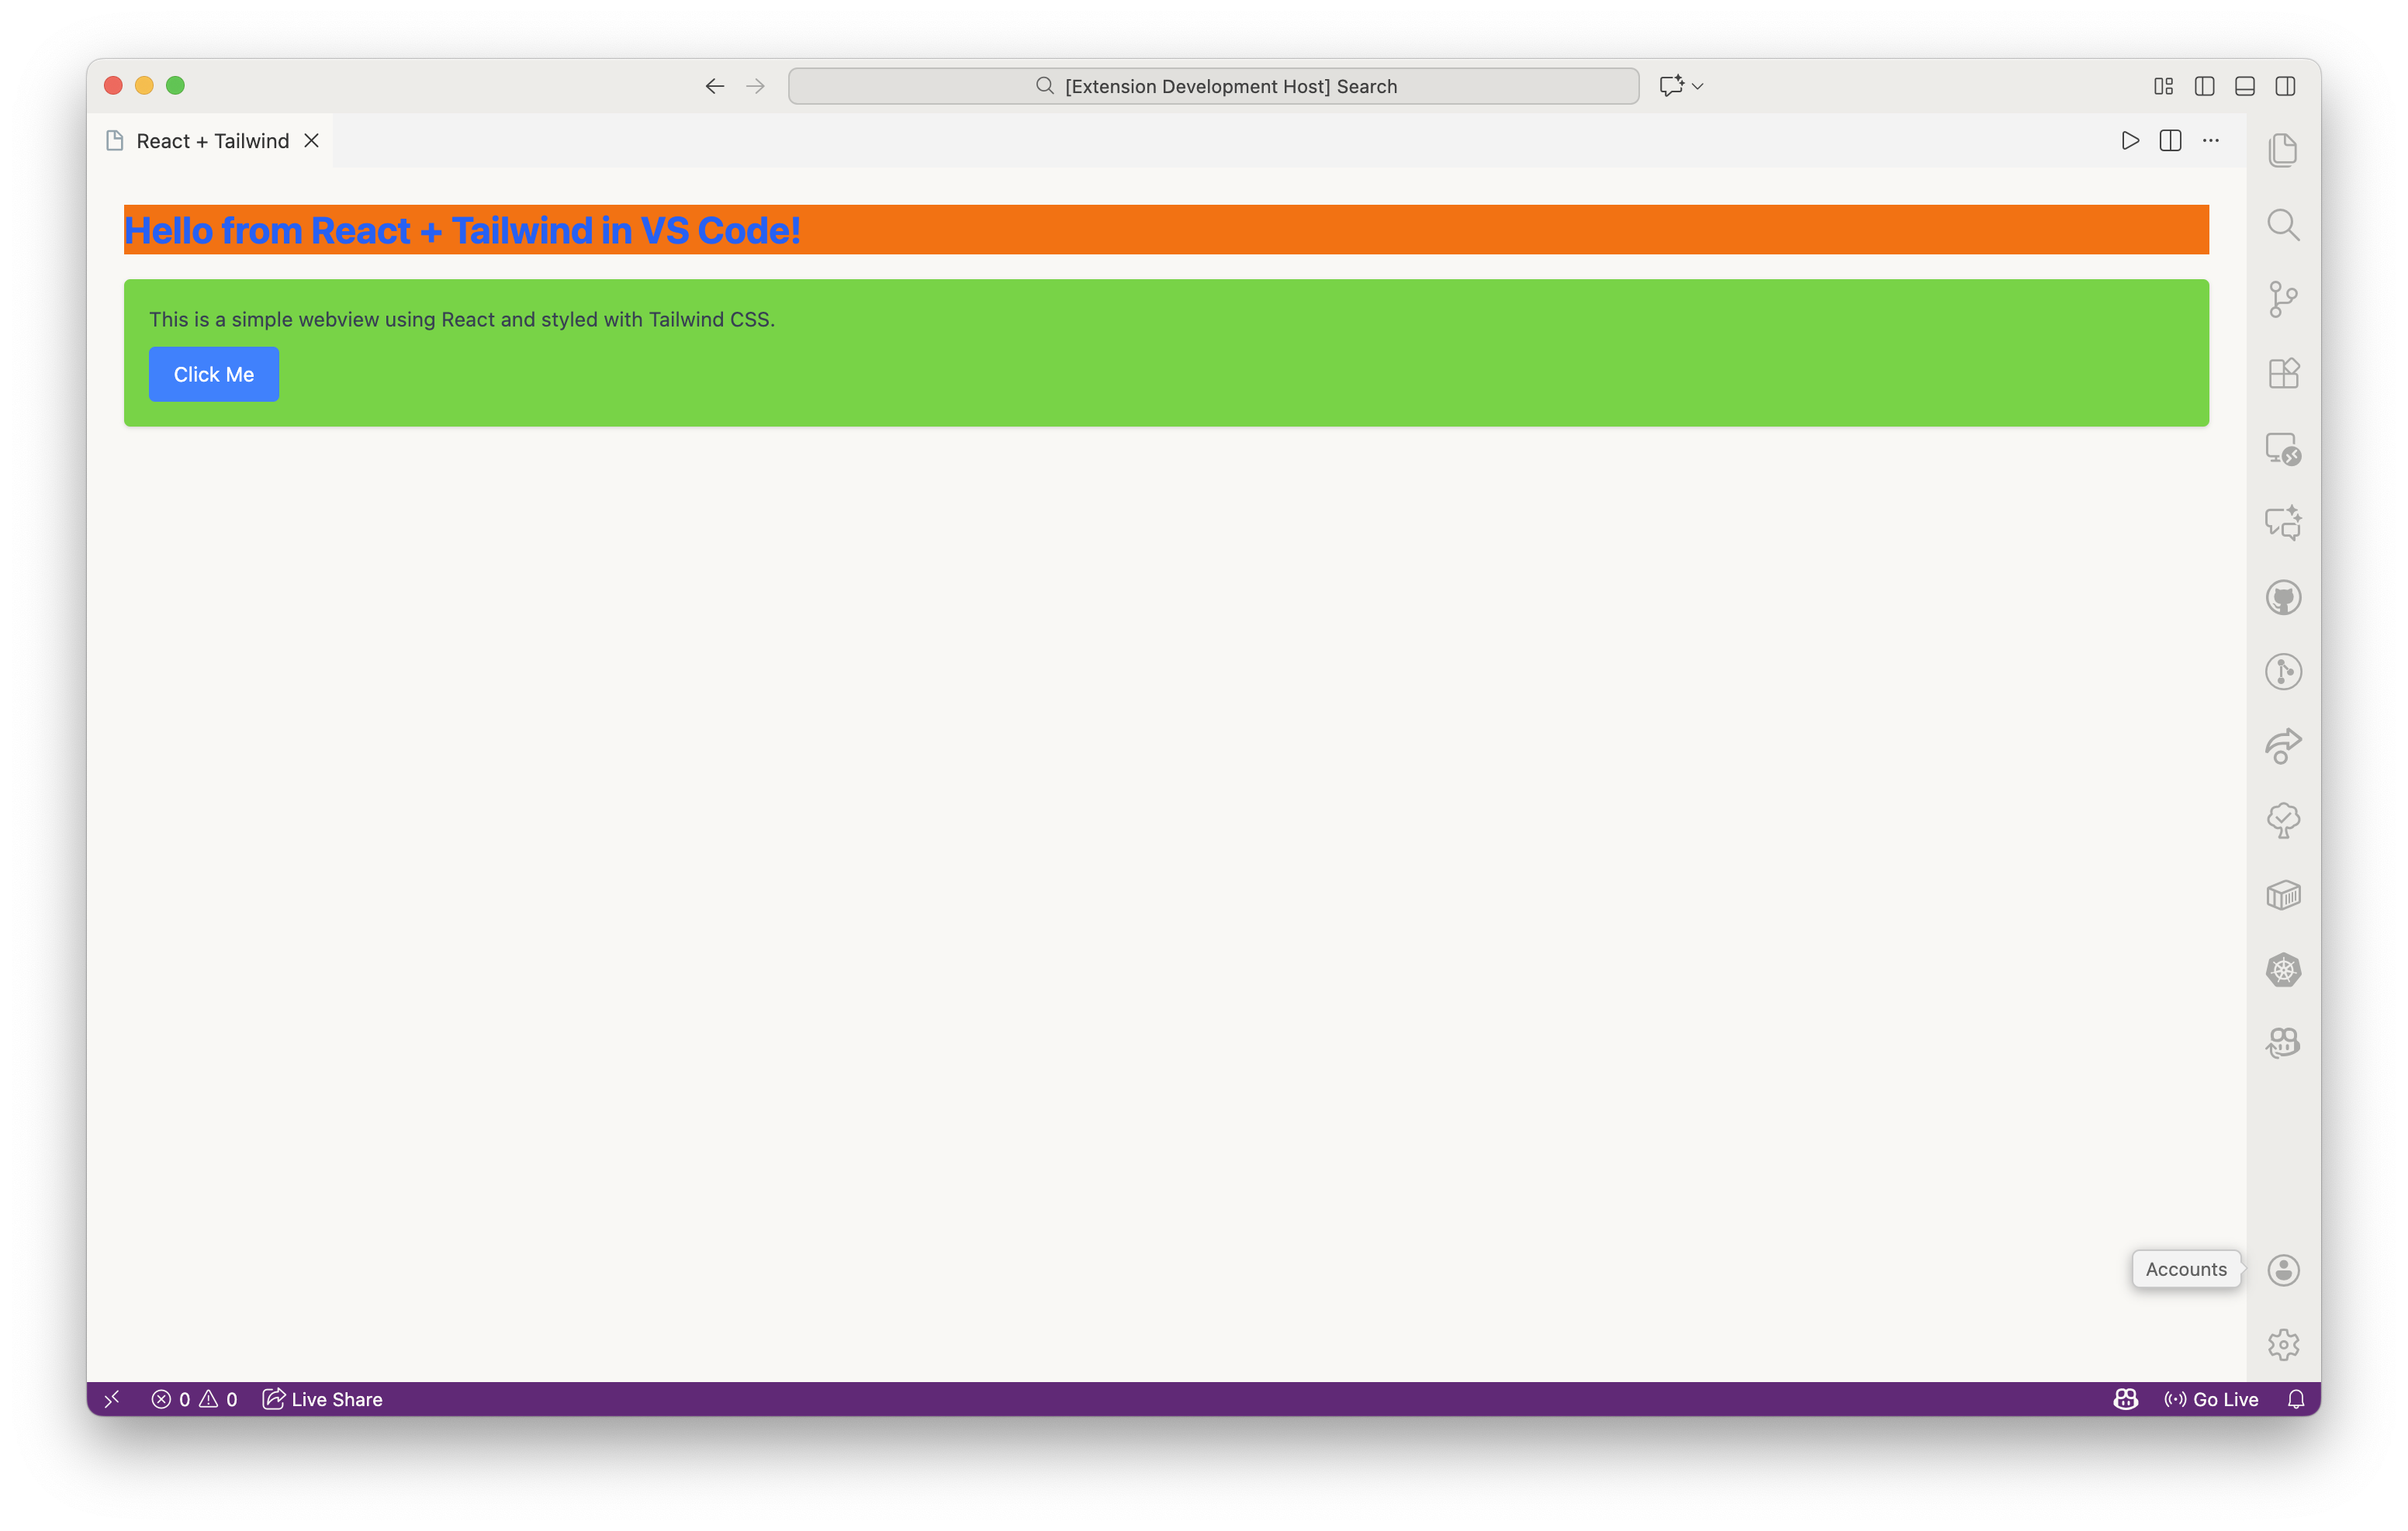Start a Live Share session from status bar

click(322, 1398)
